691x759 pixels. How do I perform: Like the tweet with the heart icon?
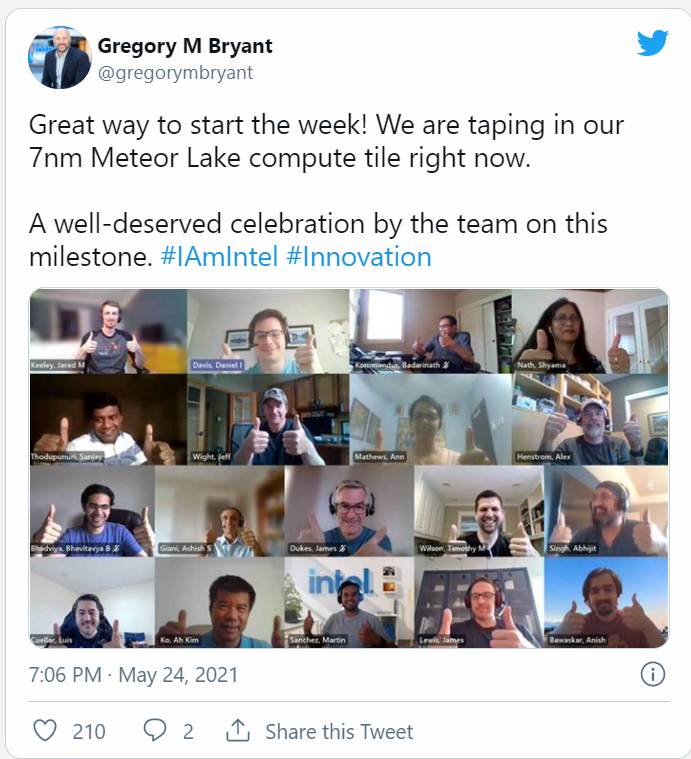pos(45,730)
